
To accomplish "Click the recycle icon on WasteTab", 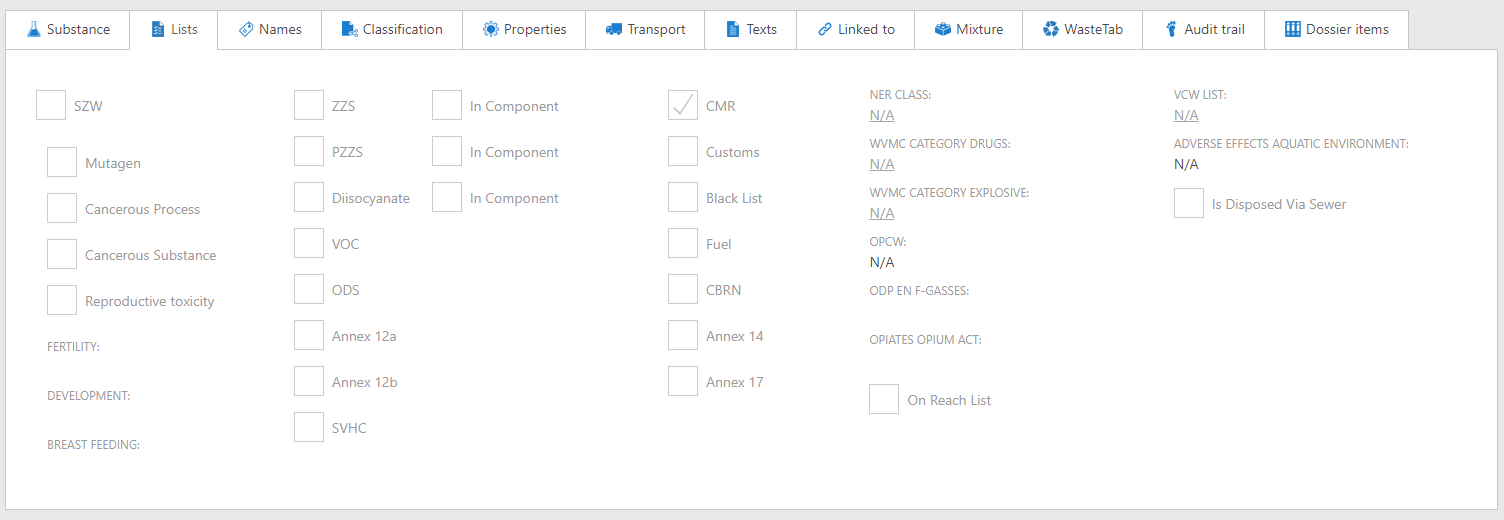I will [x=1051, y=29].
